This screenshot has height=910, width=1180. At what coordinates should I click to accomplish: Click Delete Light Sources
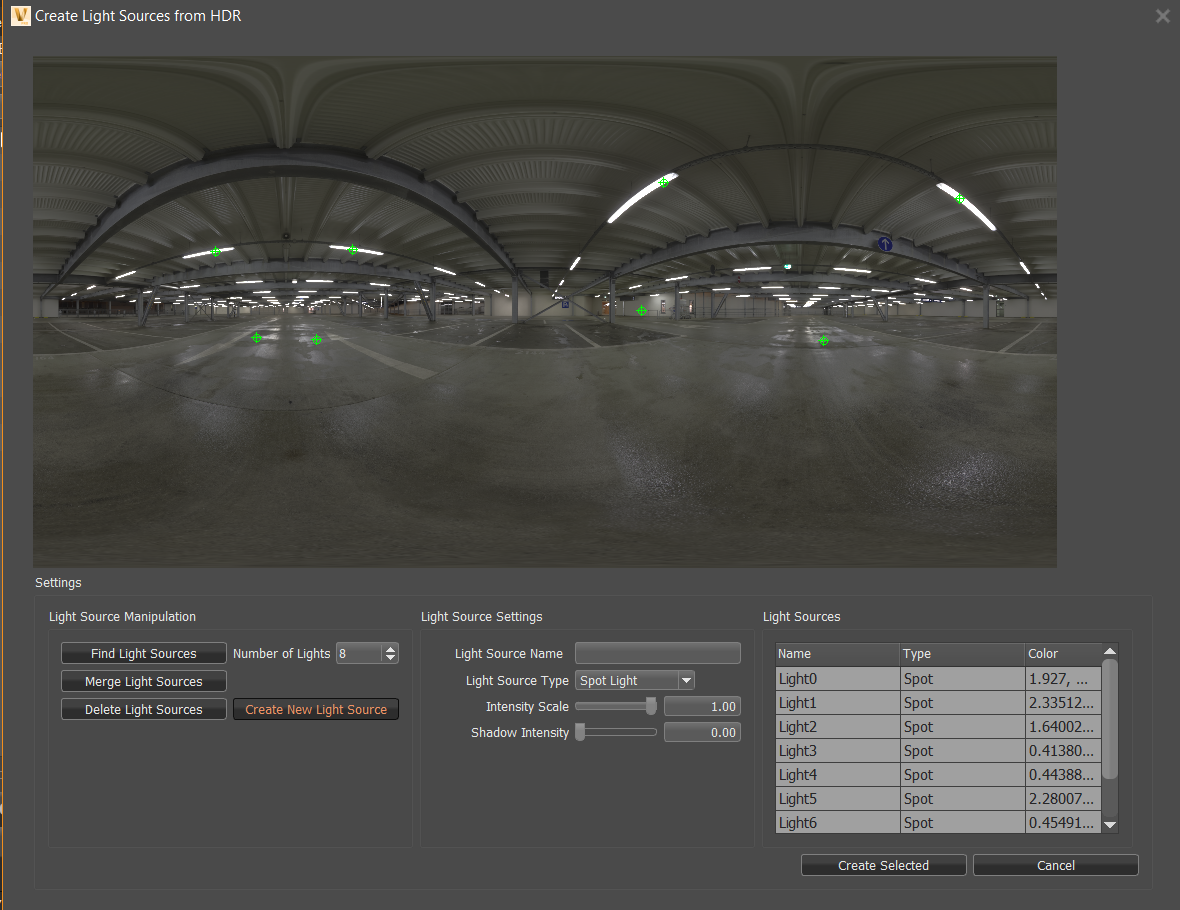click(x=143, y=709)
